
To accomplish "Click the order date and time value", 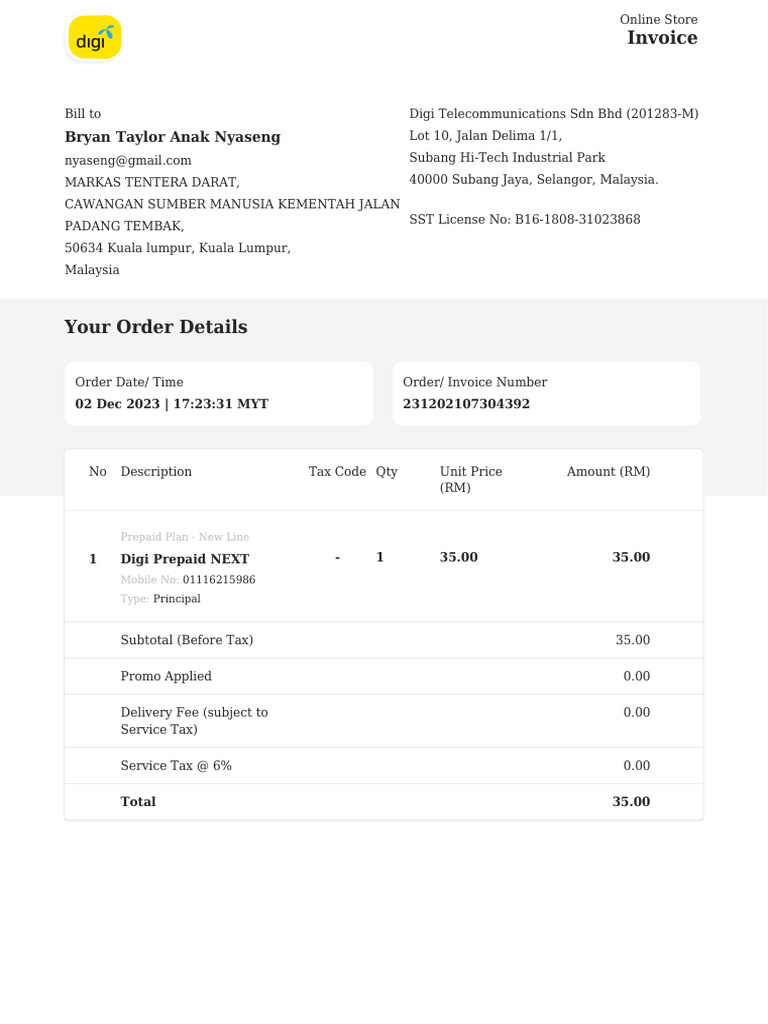I will coord(171,404).
